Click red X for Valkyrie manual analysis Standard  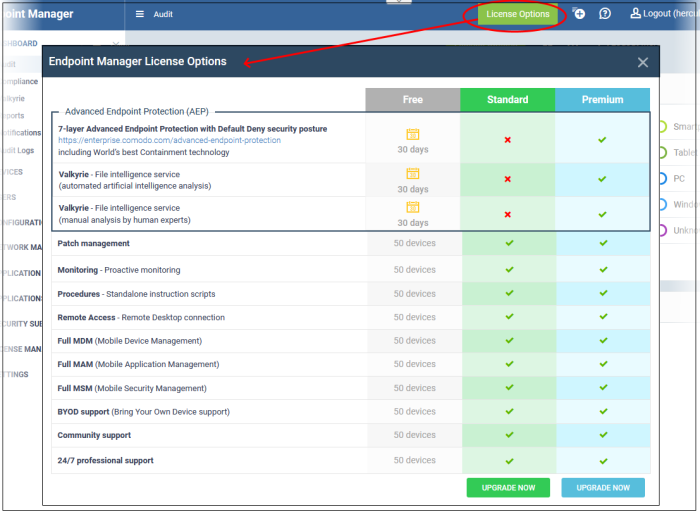click(x=508, y=215)
